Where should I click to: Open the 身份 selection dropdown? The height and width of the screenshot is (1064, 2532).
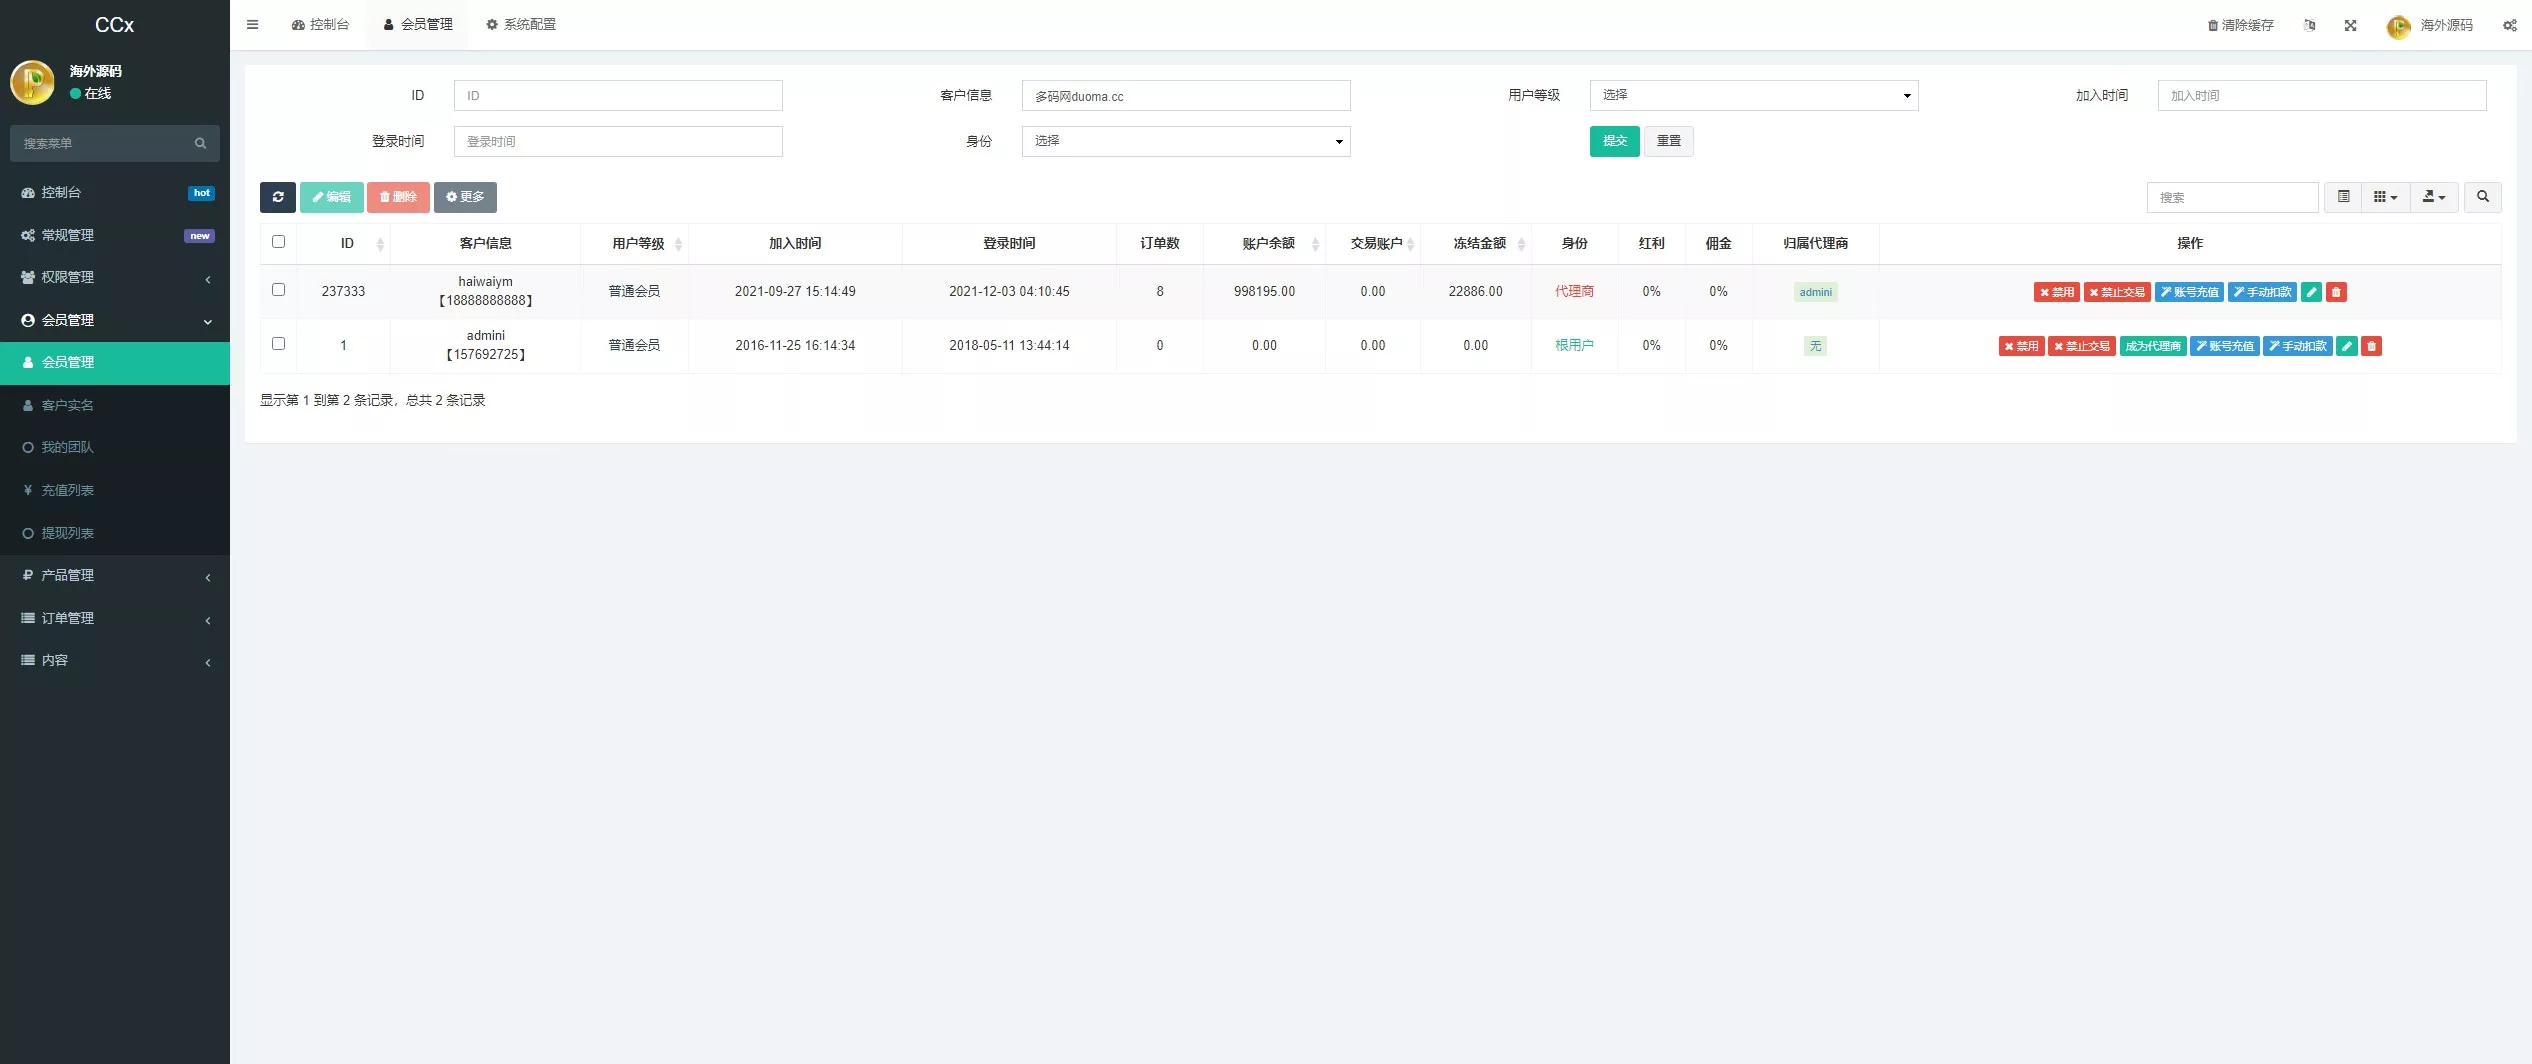click(1185, 141)
